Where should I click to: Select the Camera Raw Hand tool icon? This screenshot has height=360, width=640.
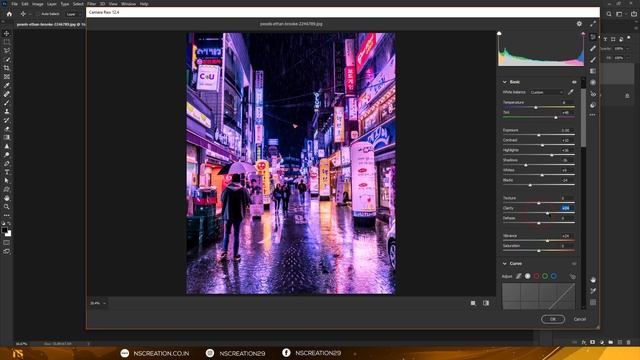[x=593, y=280]
